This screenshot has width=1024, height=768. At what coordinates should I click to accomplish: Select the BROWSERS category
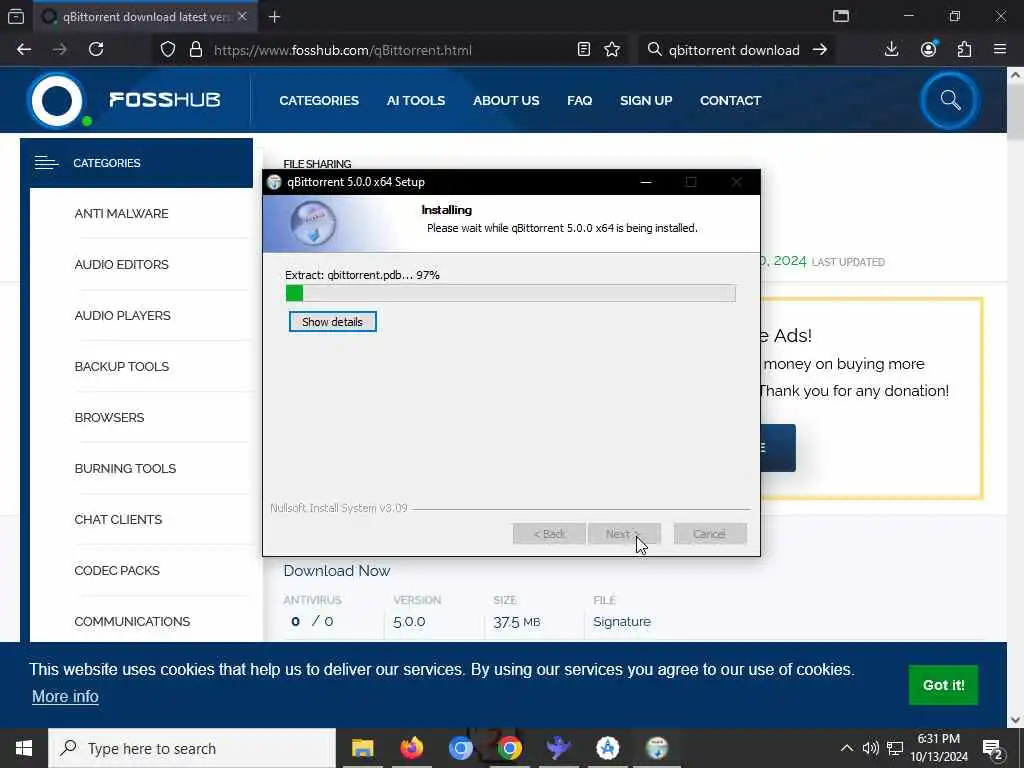pyautogui.click(x=109, y=417)
